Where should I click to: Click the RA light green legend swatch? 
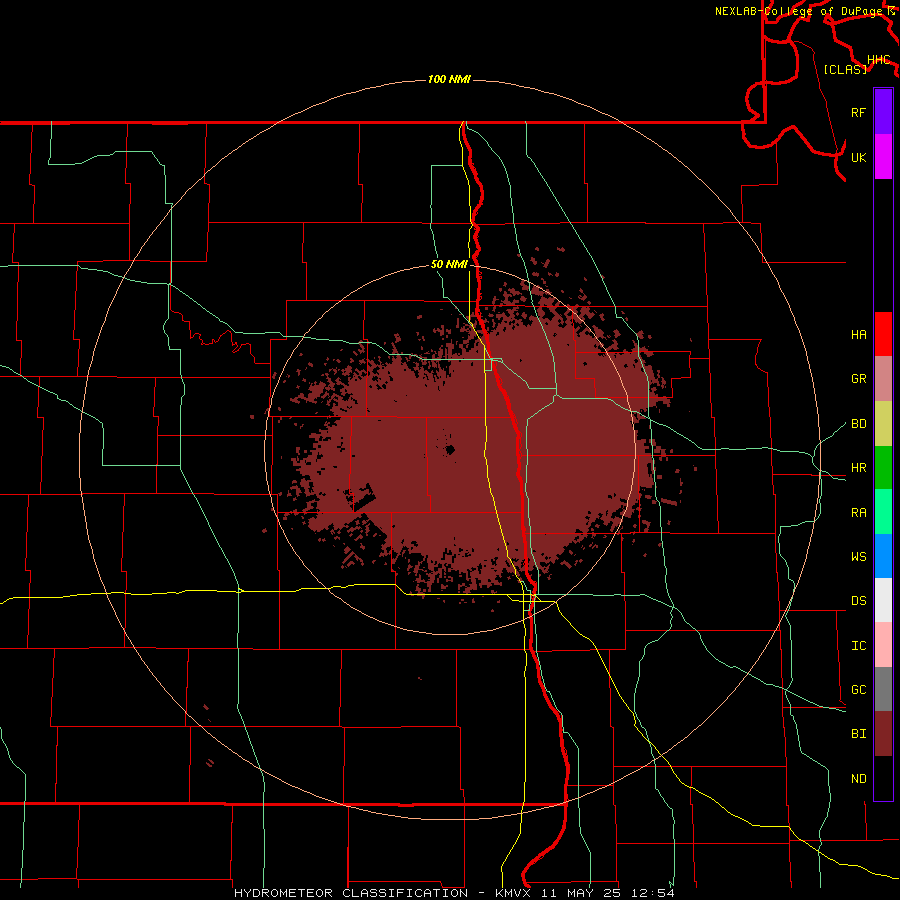[x=883, y=512]
